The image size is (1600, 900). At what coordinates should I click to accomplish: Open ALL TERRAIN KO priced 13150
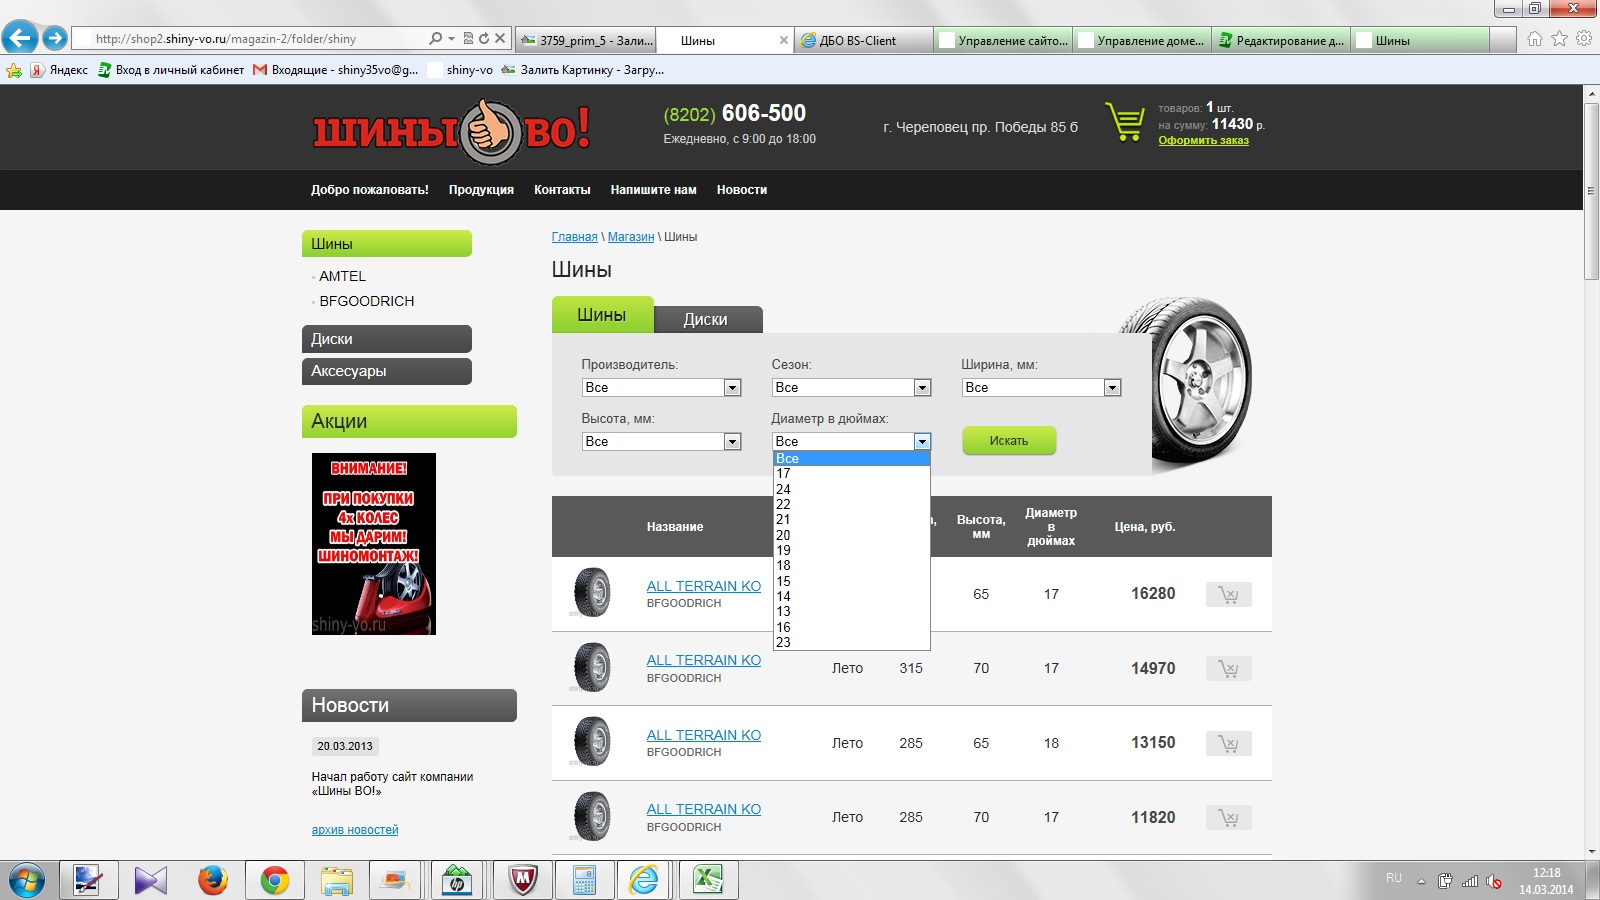(704, 735)
